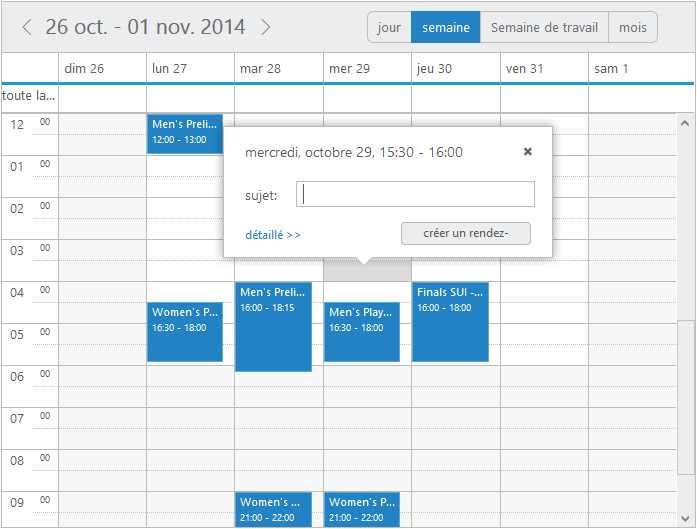697x529 pixels.
Task: Click the sujet text field
Action: click(418, 194)
